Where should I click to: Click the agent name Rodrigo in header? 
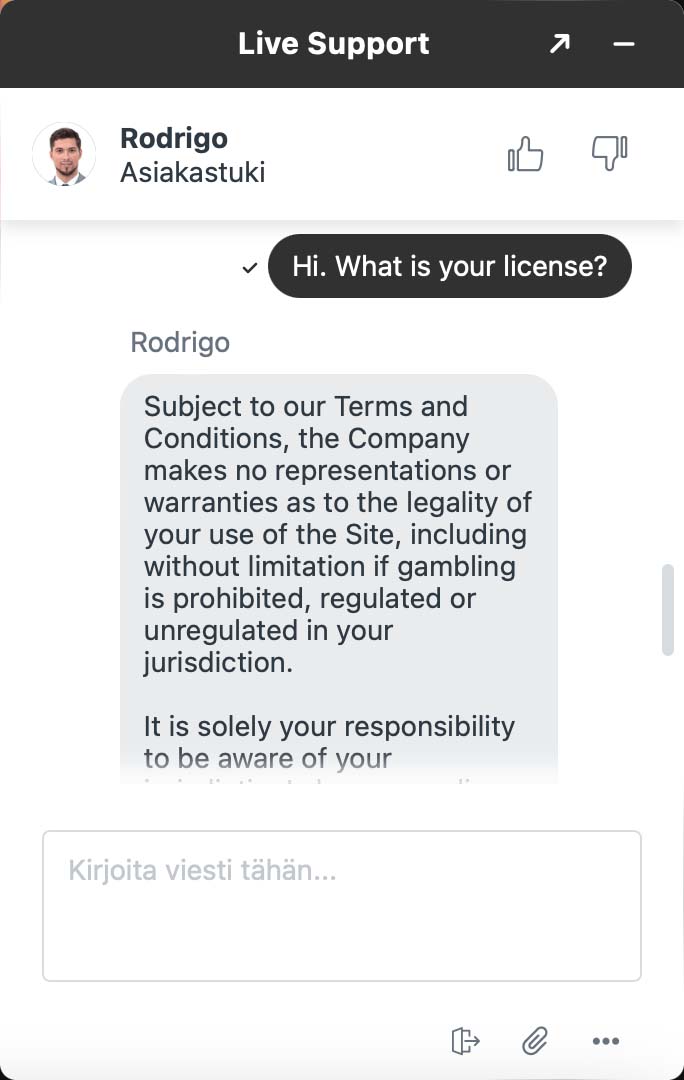pyautogui.click(x=174, y=138)
